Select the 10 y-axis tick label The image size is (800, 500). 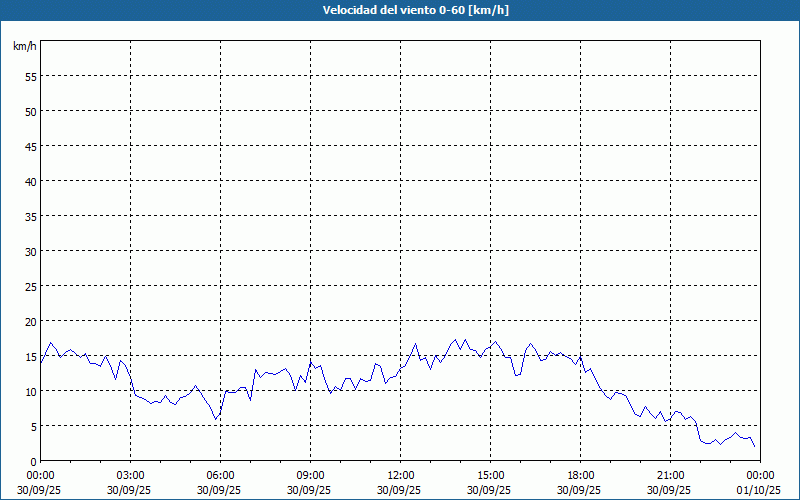30,391
